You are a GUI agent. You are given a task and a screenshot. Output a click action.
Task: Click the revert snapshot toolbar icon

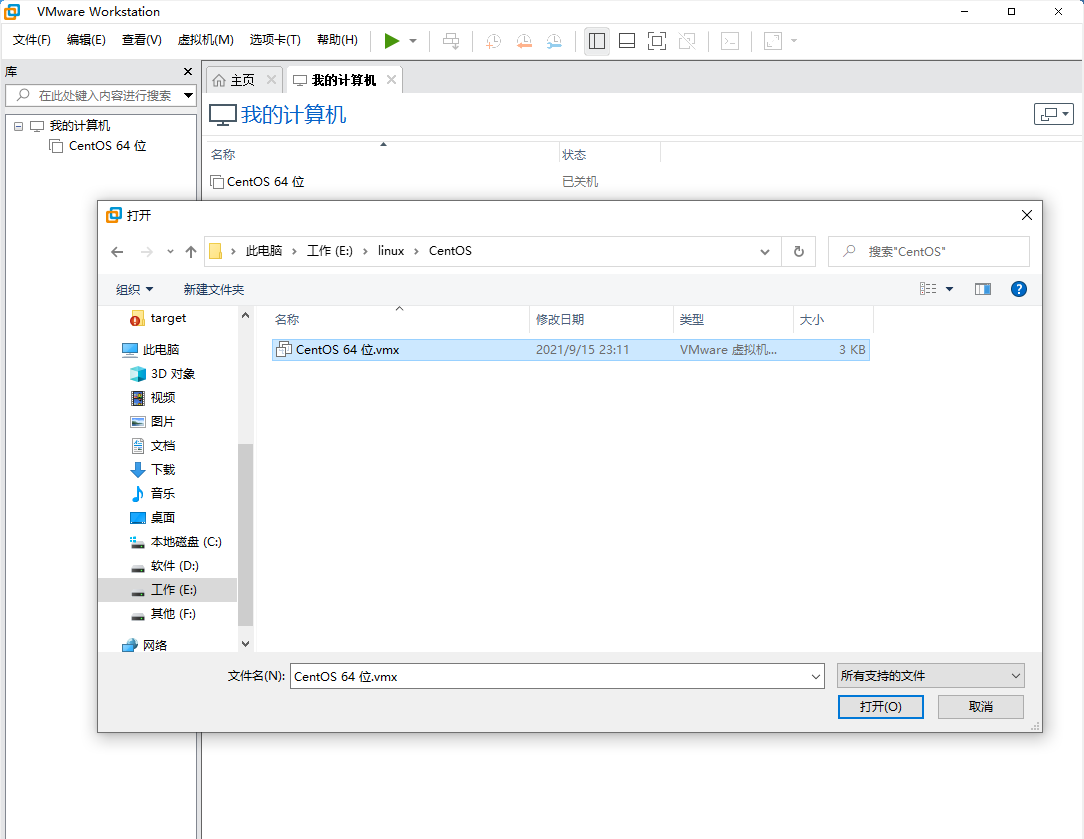tap(524, 41)
